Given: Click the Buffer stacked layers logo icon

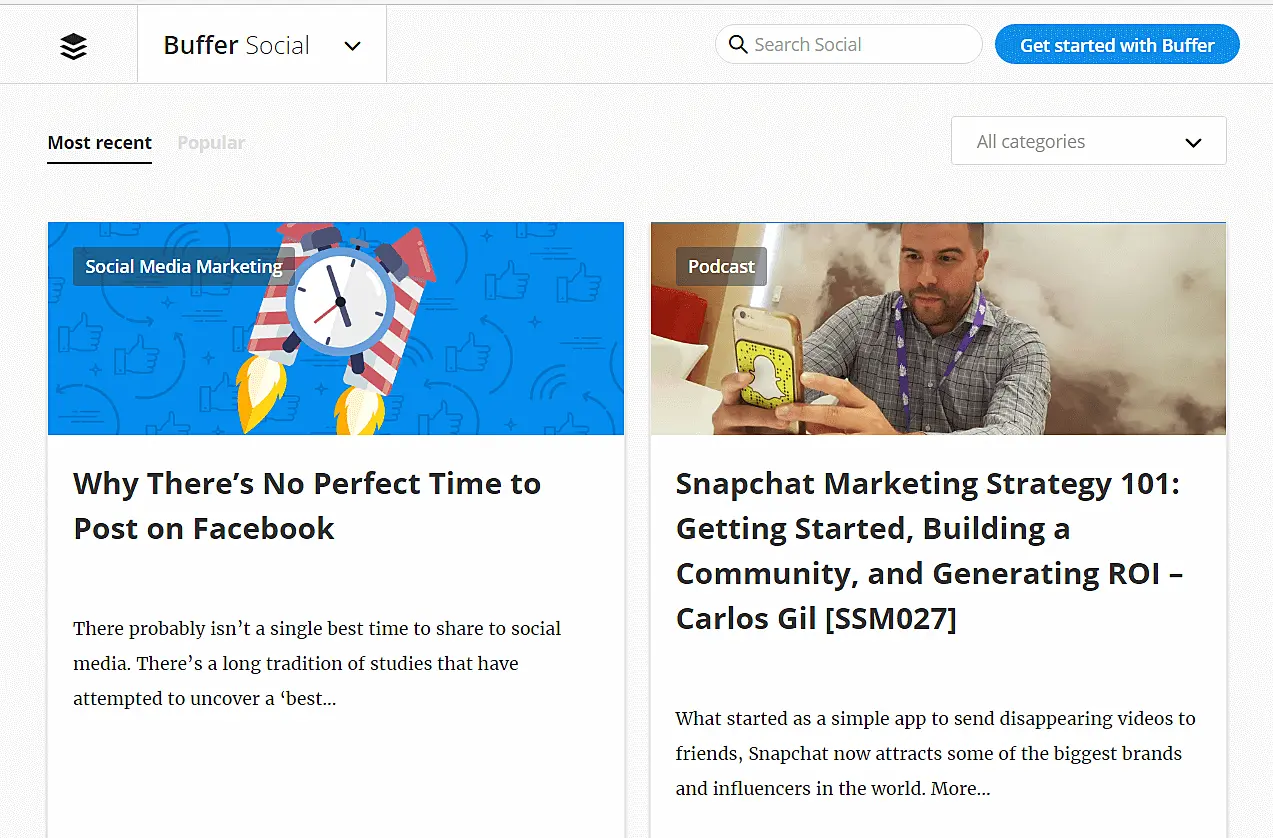Looking at the screenshot, I should click(x=73, y=46).
